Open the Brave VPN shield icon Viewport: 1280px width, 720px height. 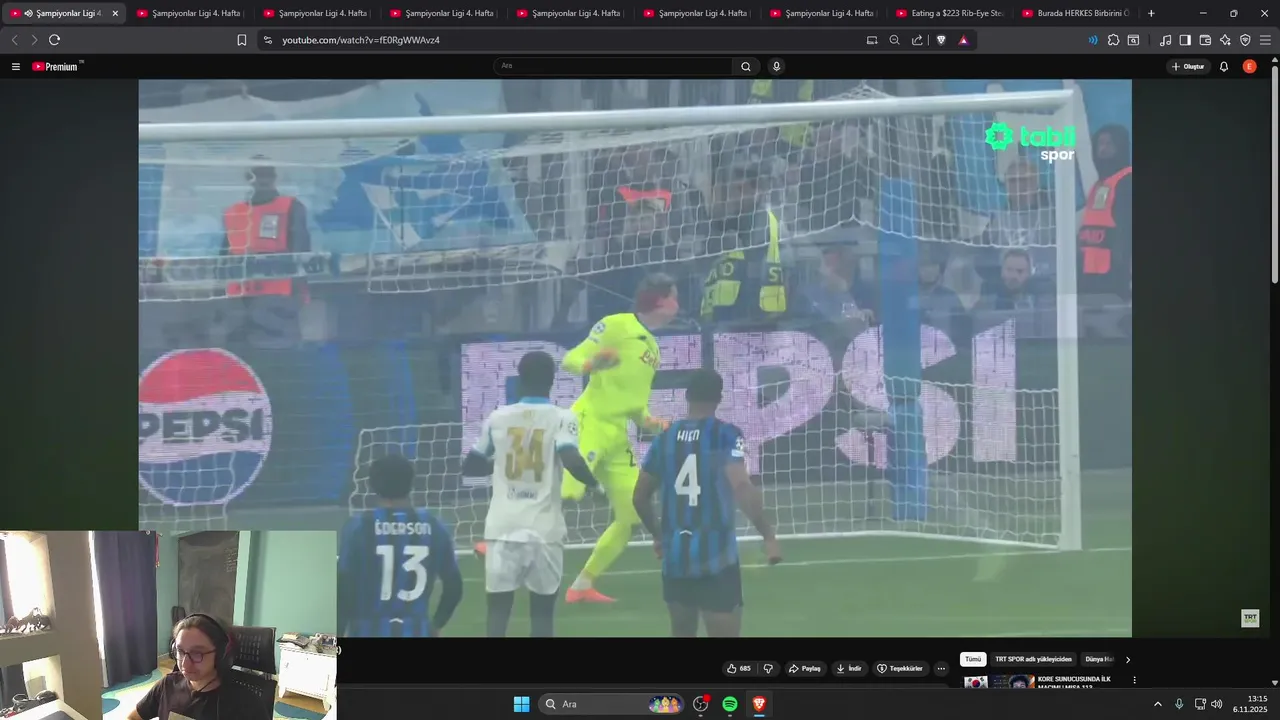pos(1245,40)
